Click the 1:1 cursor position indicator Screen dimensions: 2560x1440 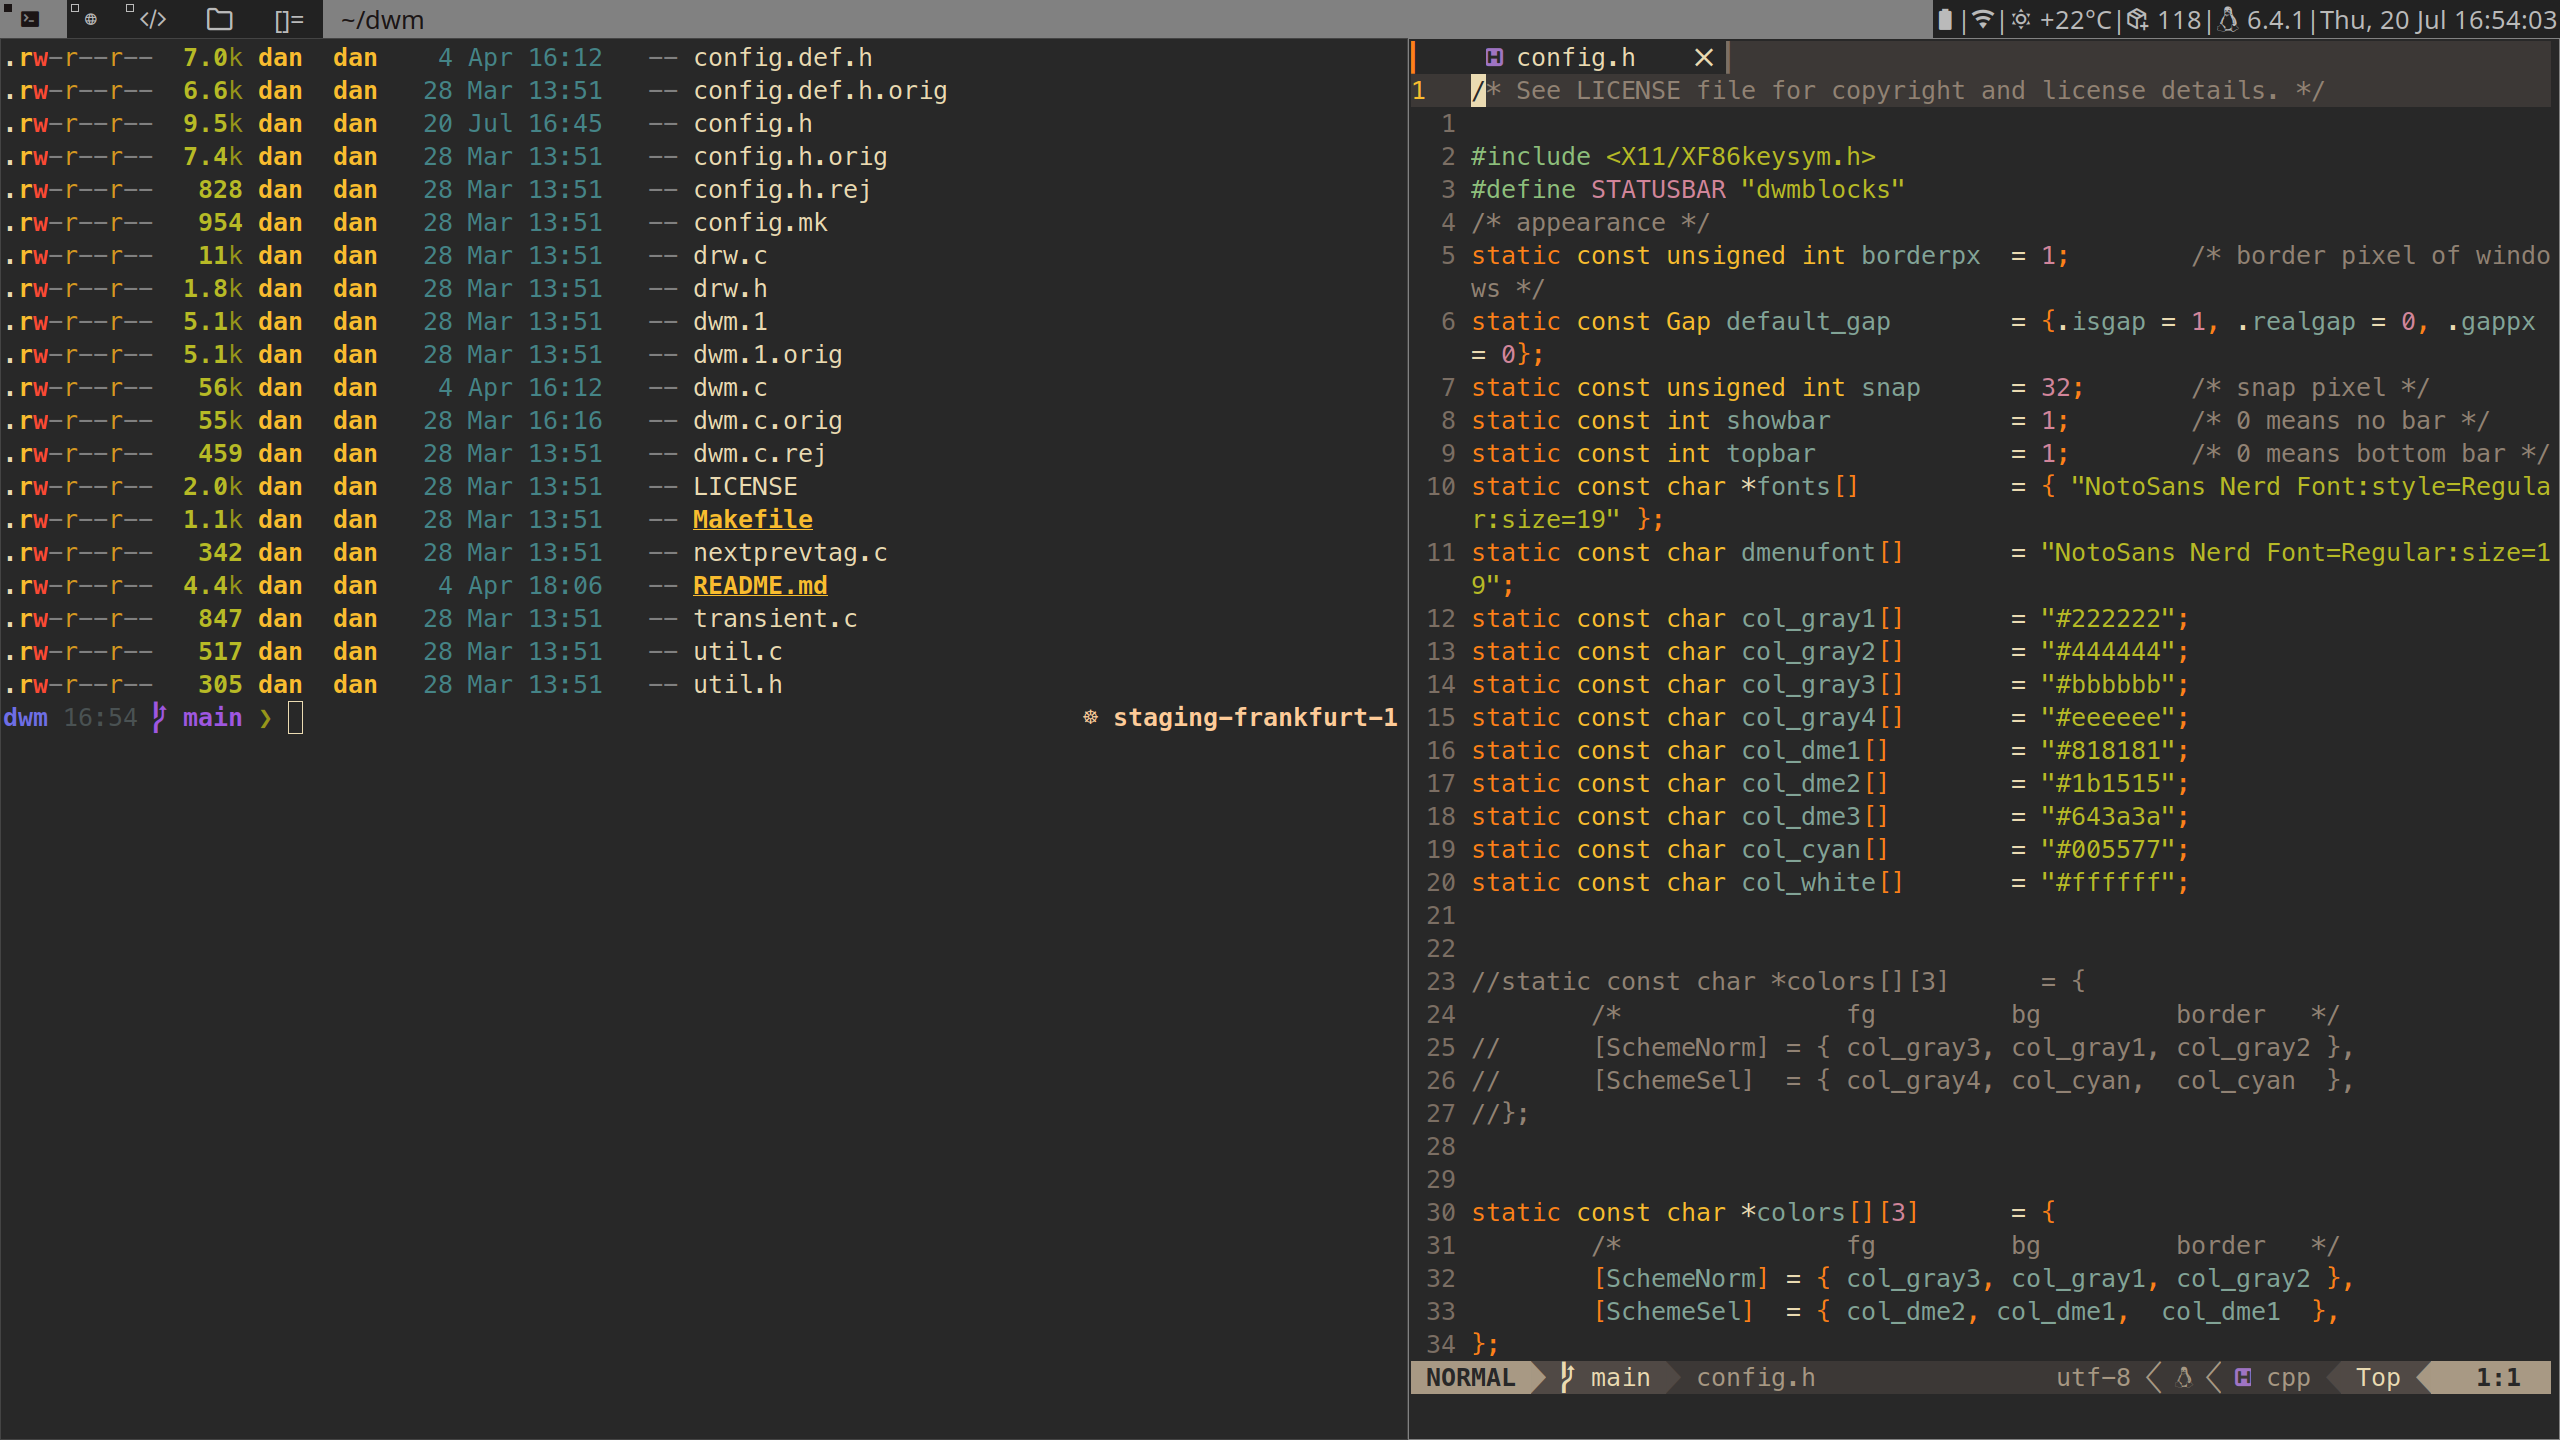point(2498,1377)
